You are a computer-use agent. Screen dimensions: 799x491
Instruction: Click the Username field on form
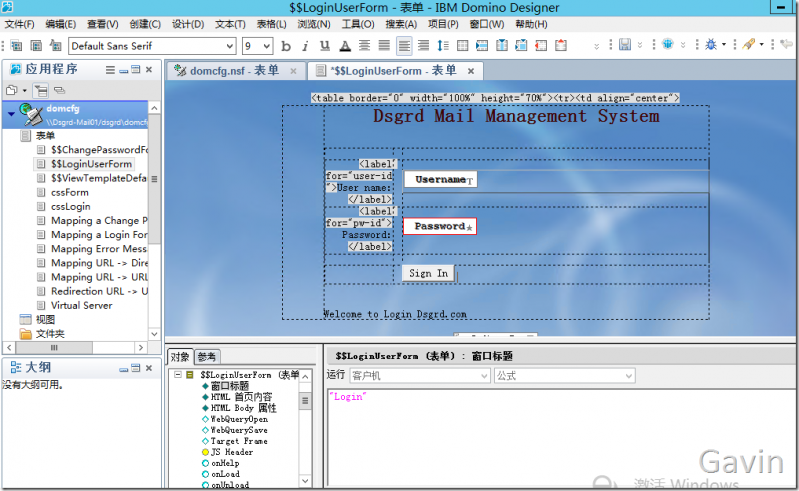(x=441, y=180)
